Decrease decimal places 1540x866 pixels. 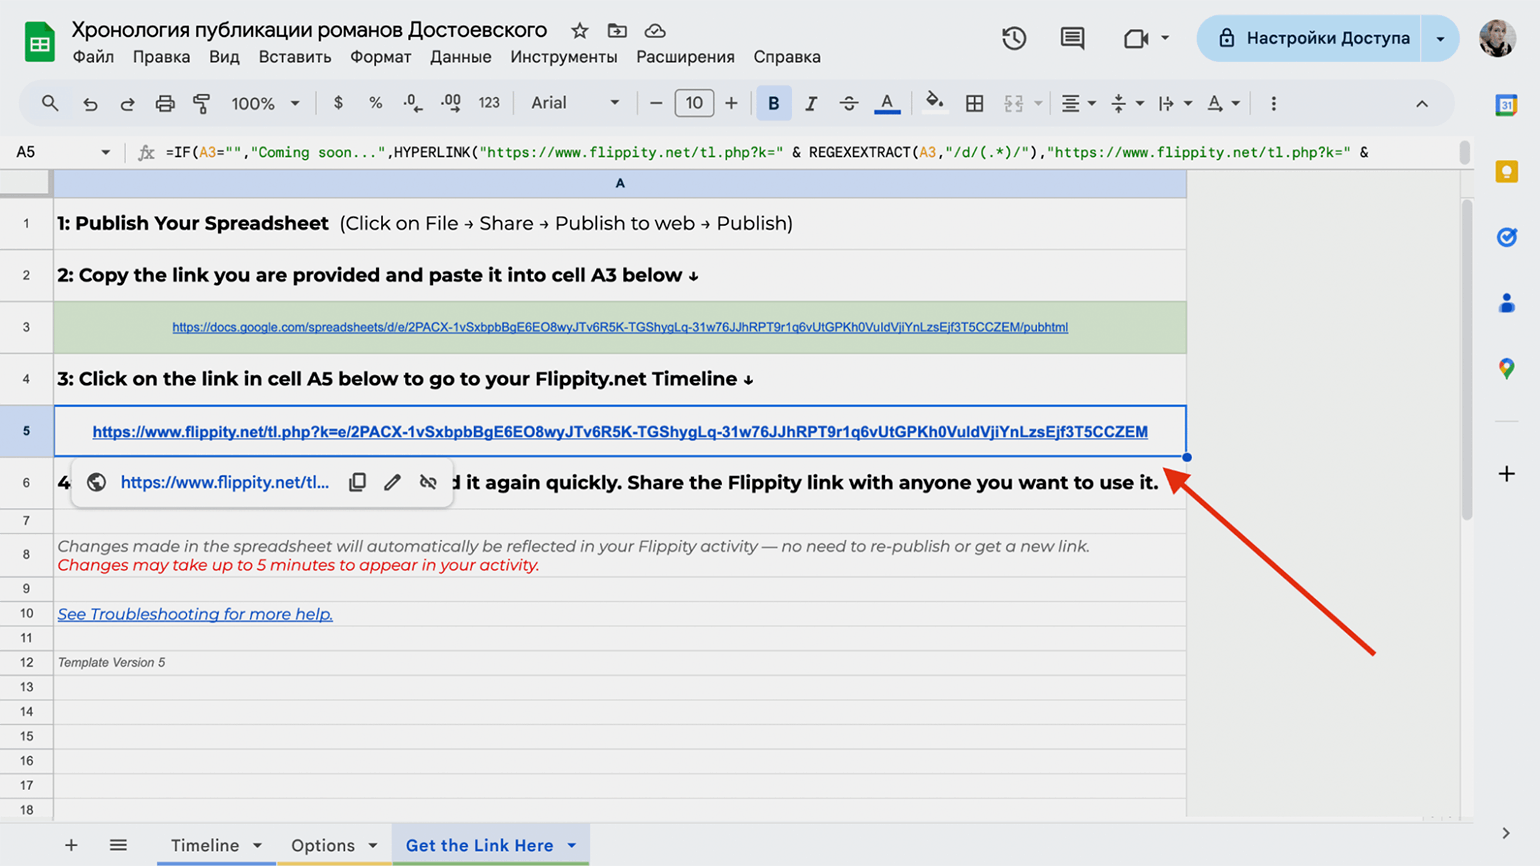click(412, 103)
